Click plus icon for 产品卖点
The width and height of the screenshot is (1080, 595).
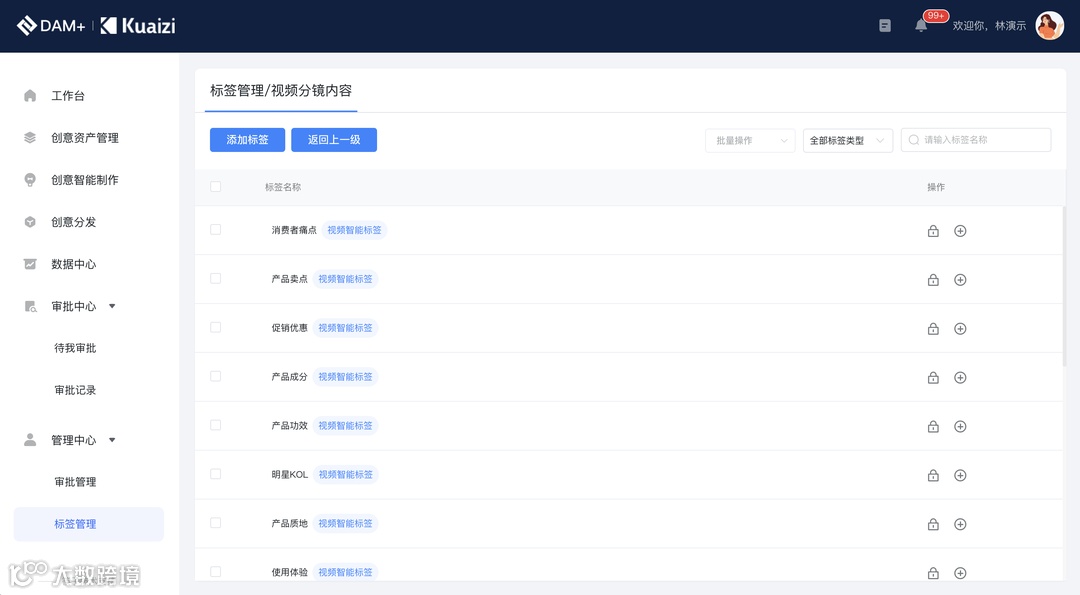tap(960, 280)
